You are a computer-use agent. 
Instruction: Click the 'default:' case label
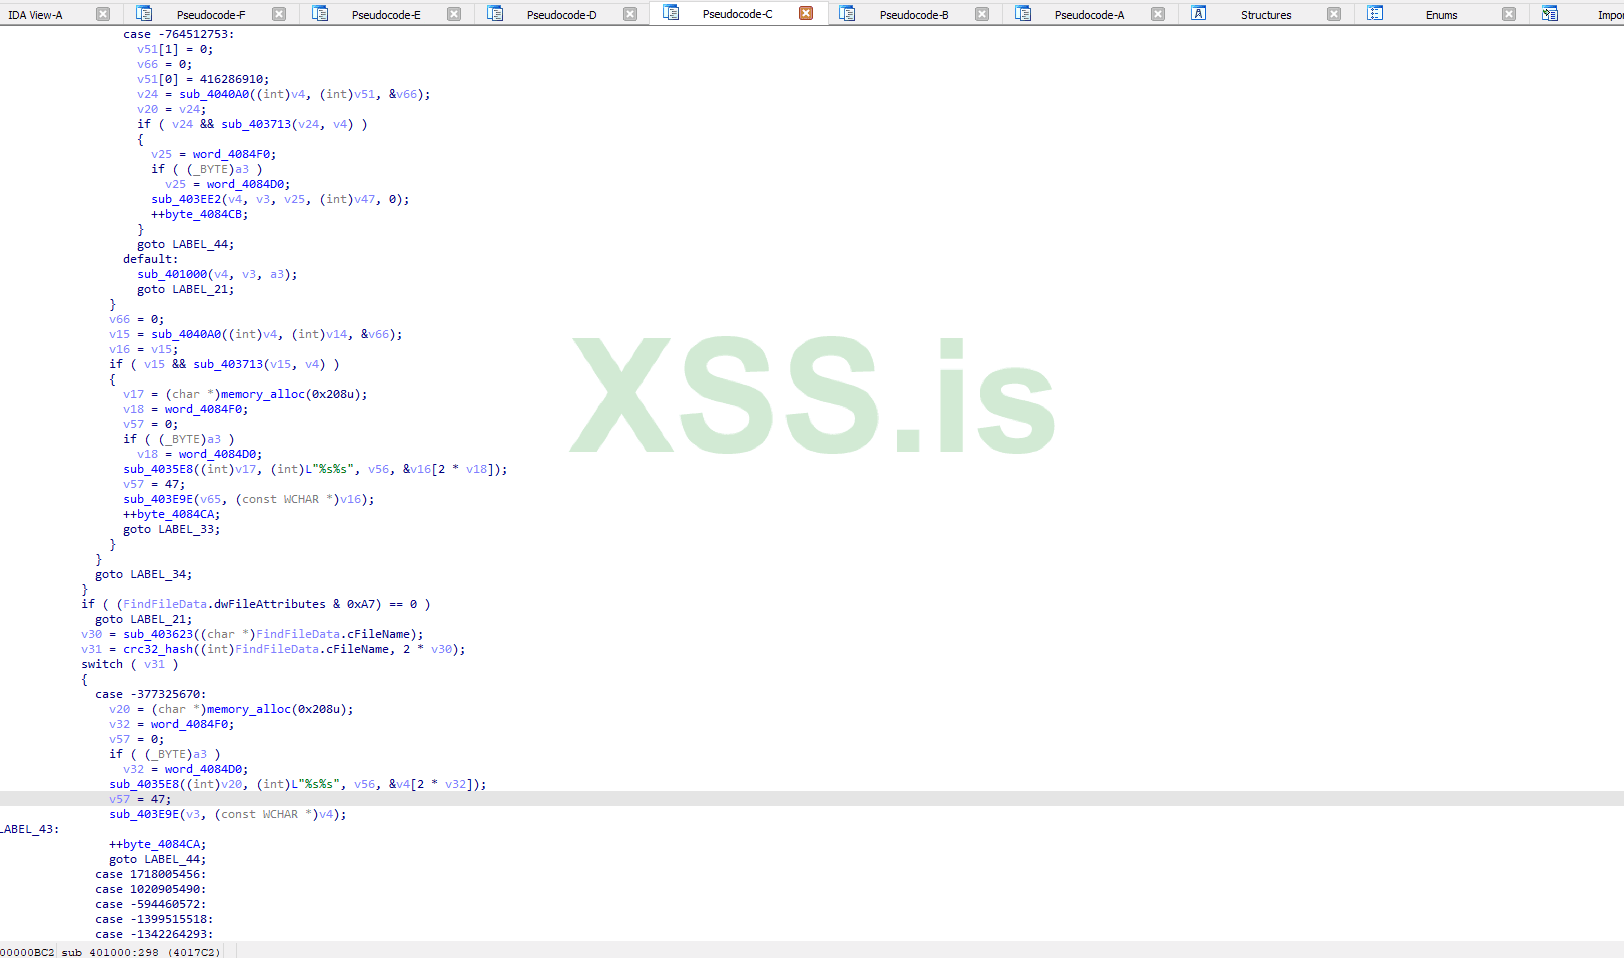[x=151, y=259]
